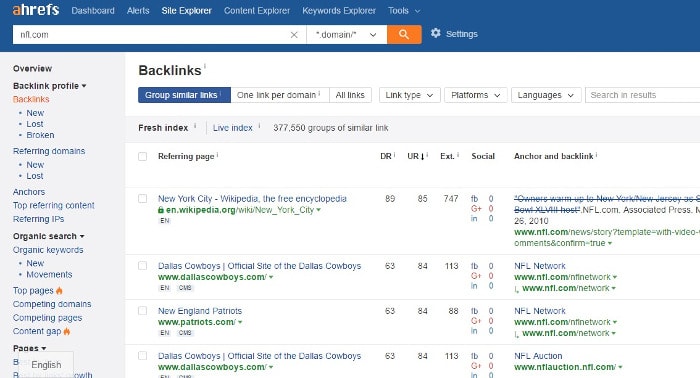
Task: Open Link type dropdown
Action: [x=410, y=95]
